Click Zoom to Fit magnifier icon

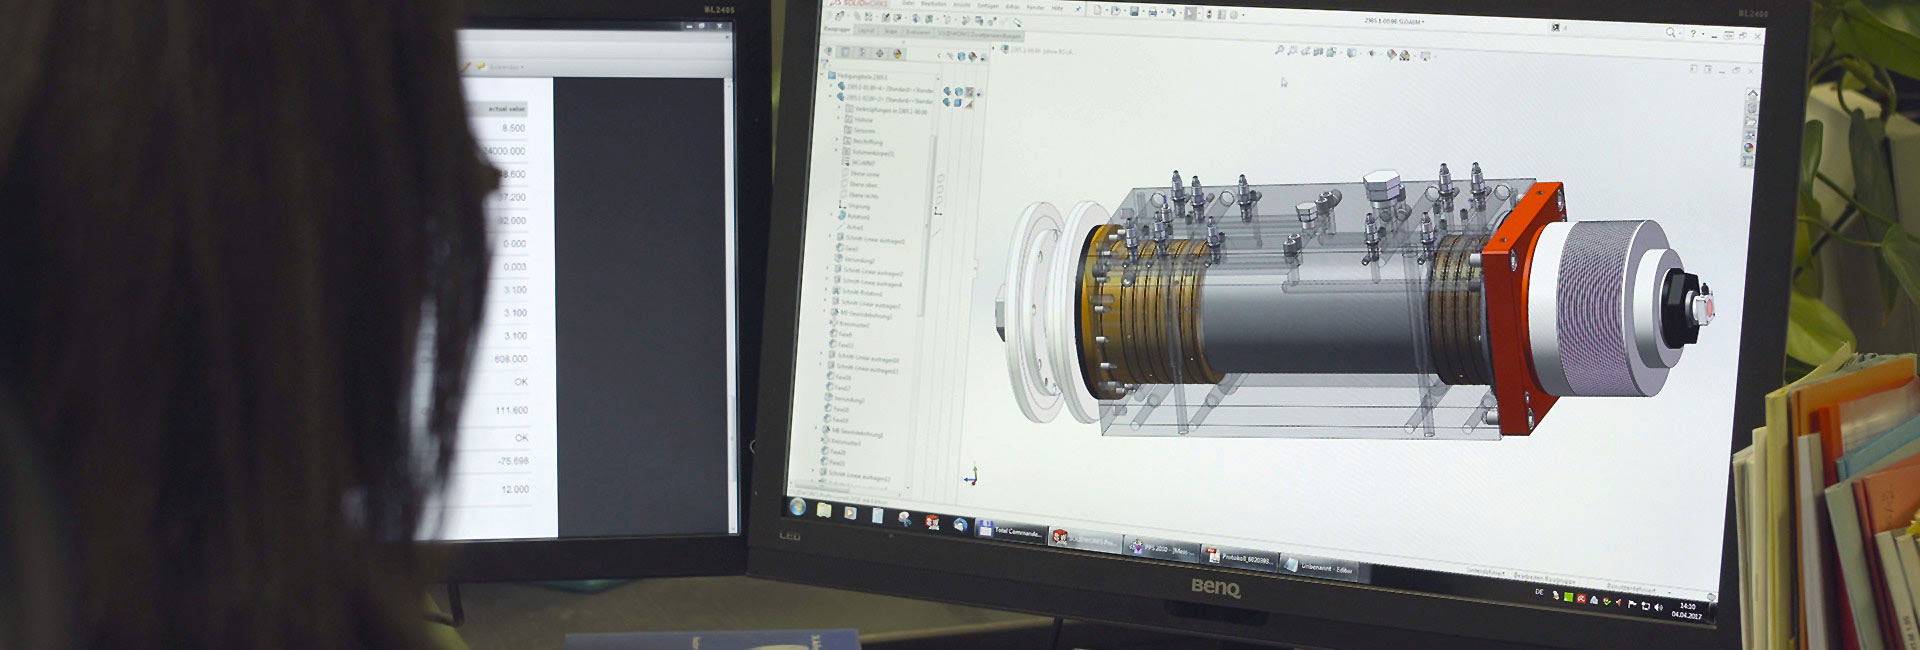click(1279, 50)
